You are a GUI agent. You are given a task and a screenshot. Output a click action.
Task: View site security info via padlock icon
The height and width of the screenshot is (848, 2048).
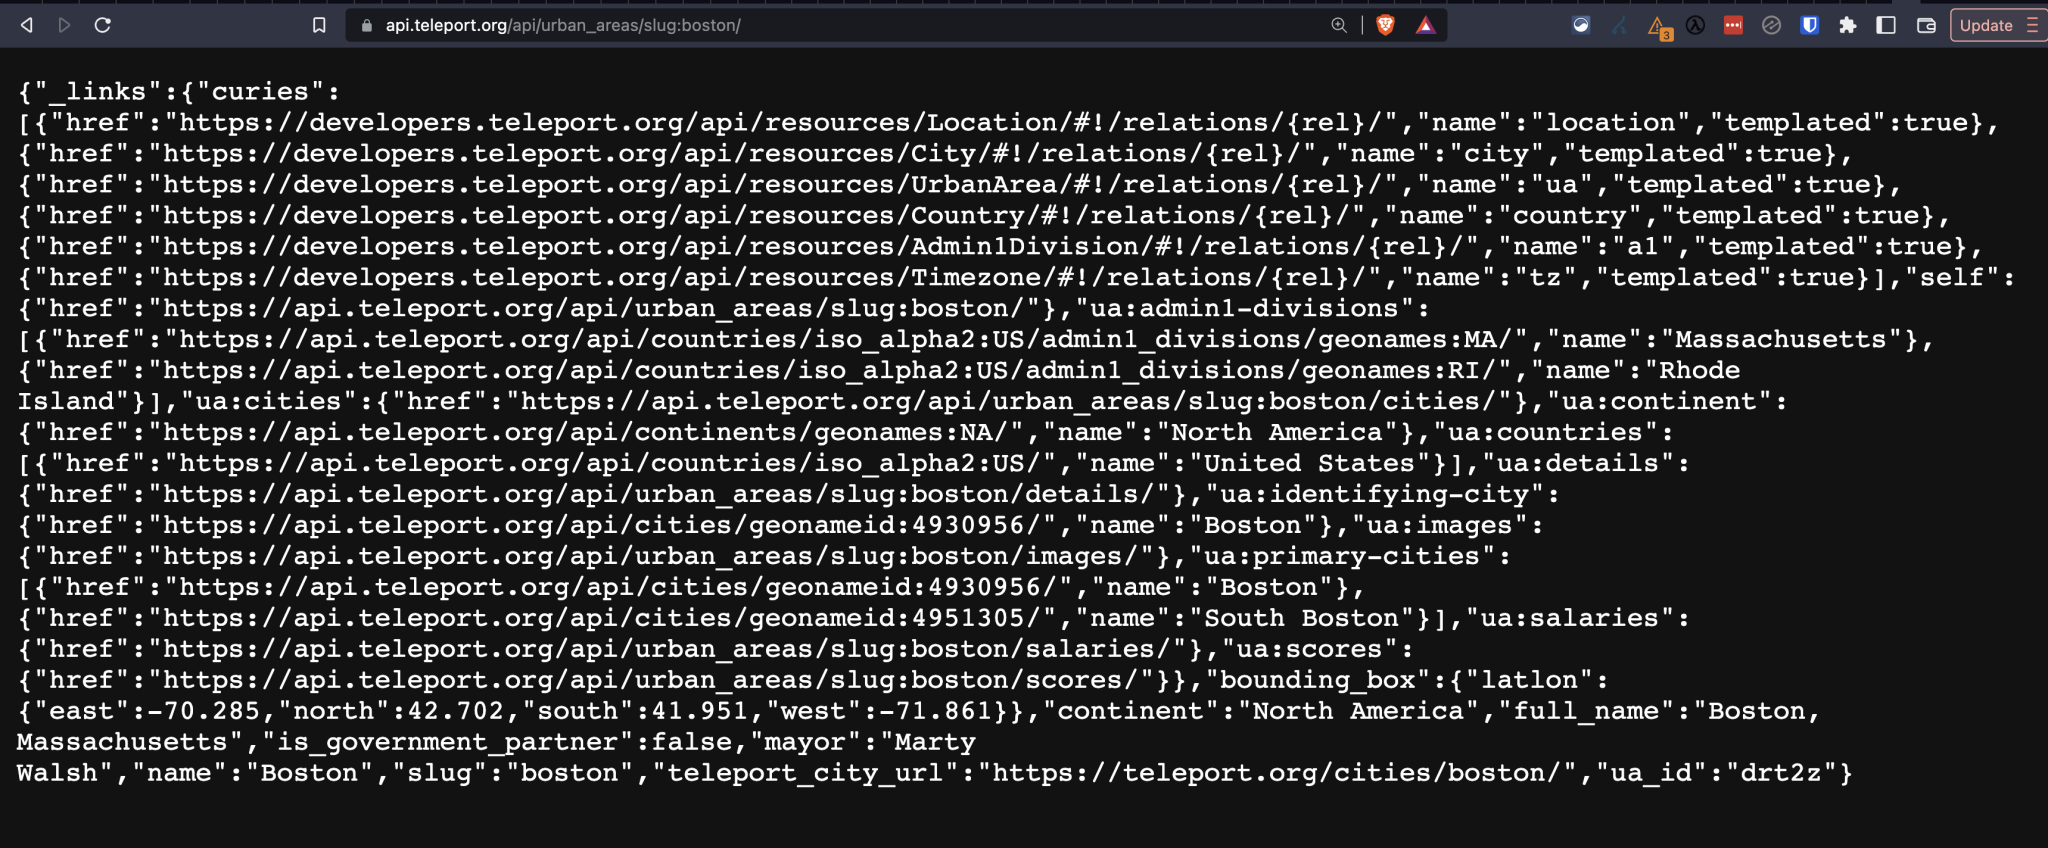point(367,26)
